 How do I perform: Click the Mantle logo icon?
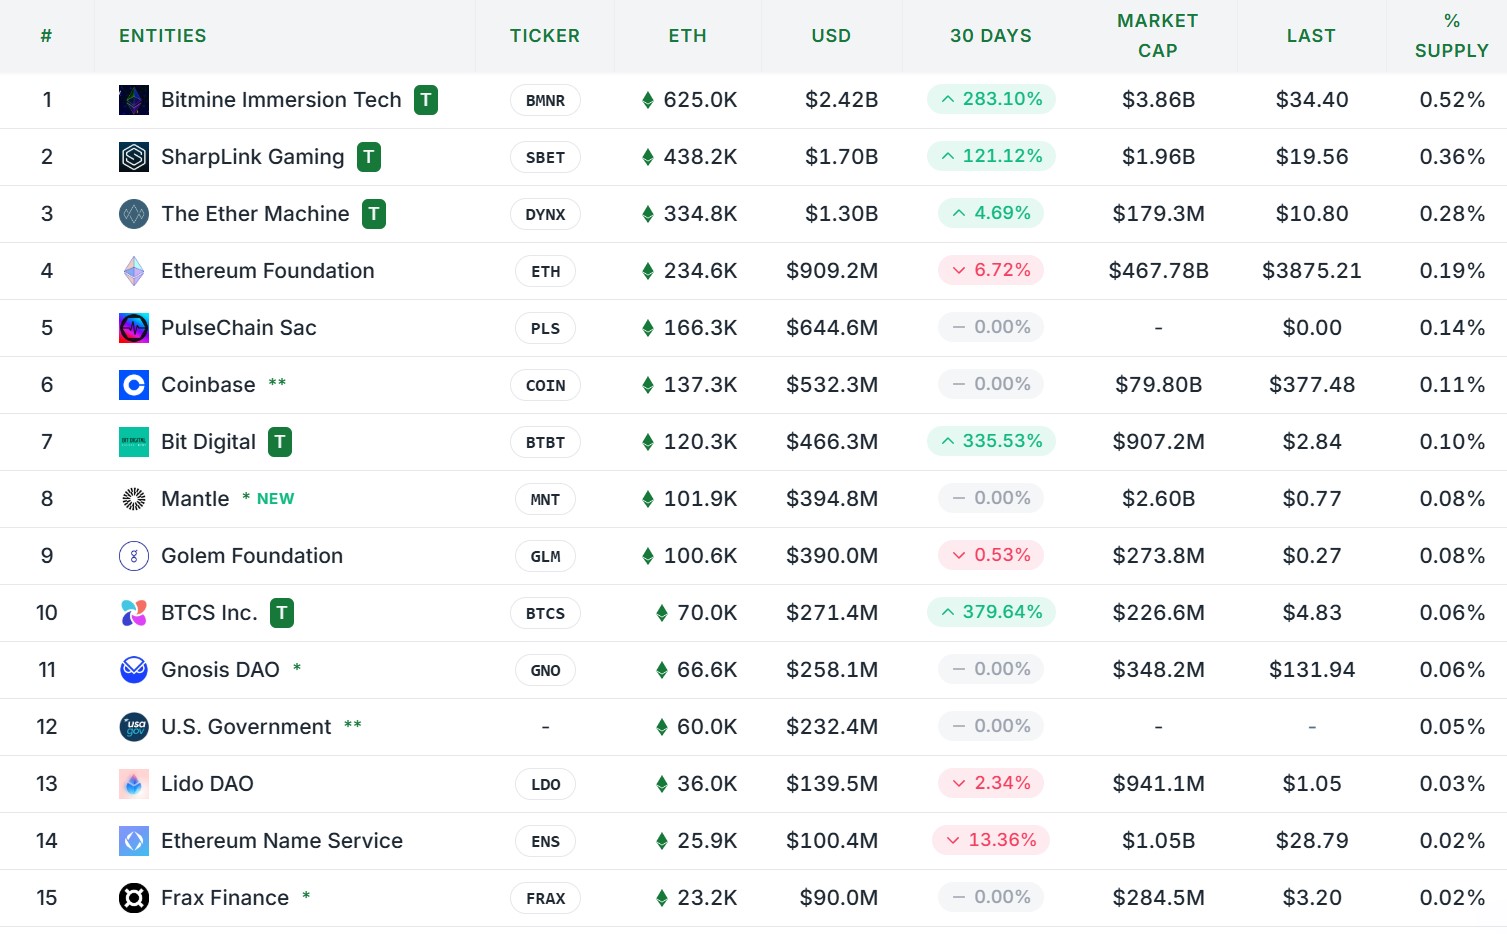point(133,498)
